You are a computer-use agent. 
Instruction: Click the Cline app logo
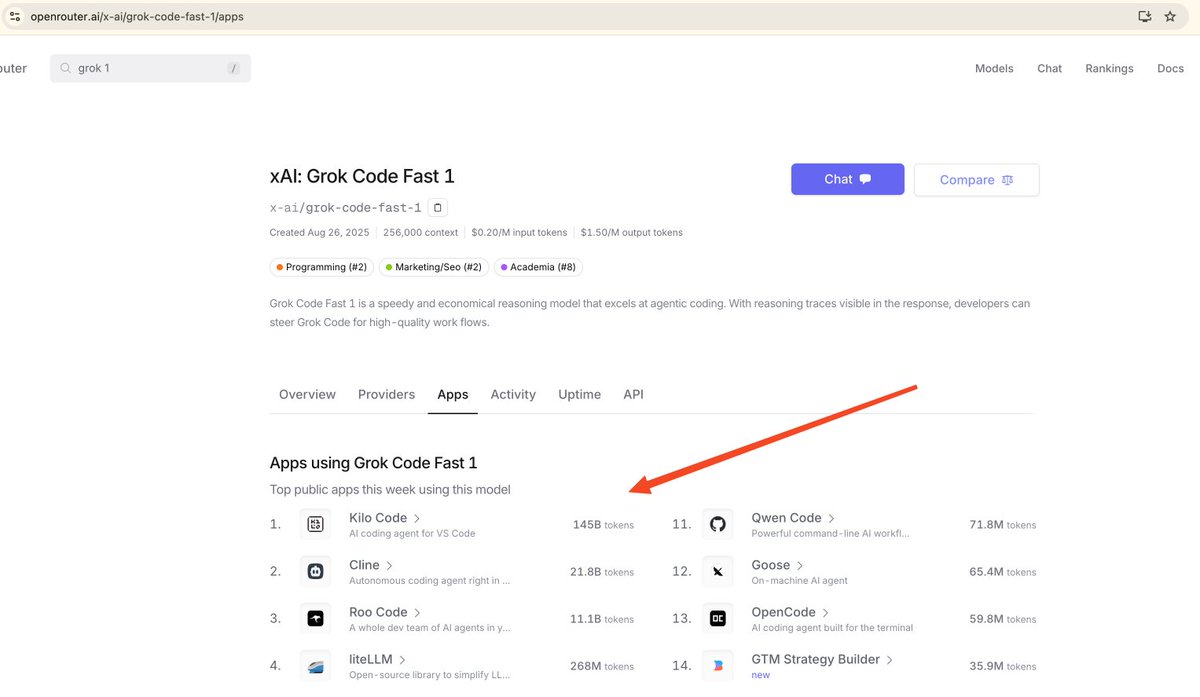point(315,571)
